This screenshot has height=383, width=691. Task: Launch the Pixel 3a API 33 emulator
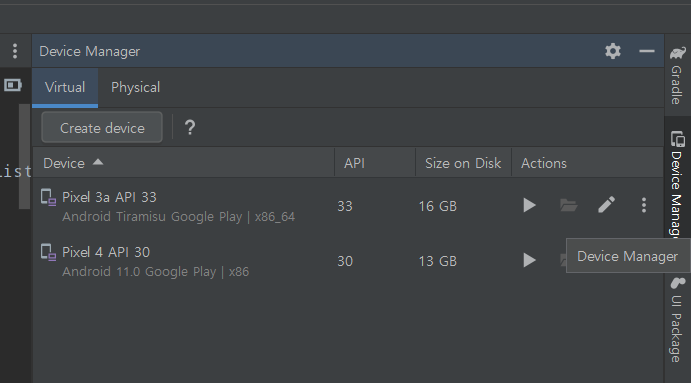pos(529,205)
